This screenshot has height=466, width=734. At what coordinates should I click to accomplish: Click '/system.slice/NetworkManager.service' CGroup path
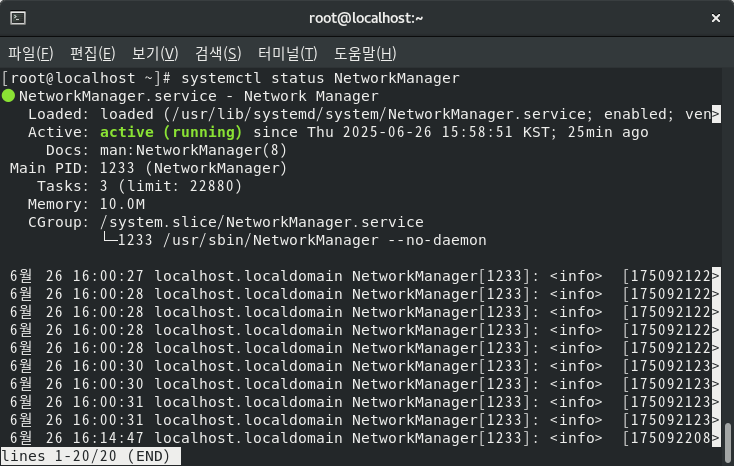click(x=262, y=222)
